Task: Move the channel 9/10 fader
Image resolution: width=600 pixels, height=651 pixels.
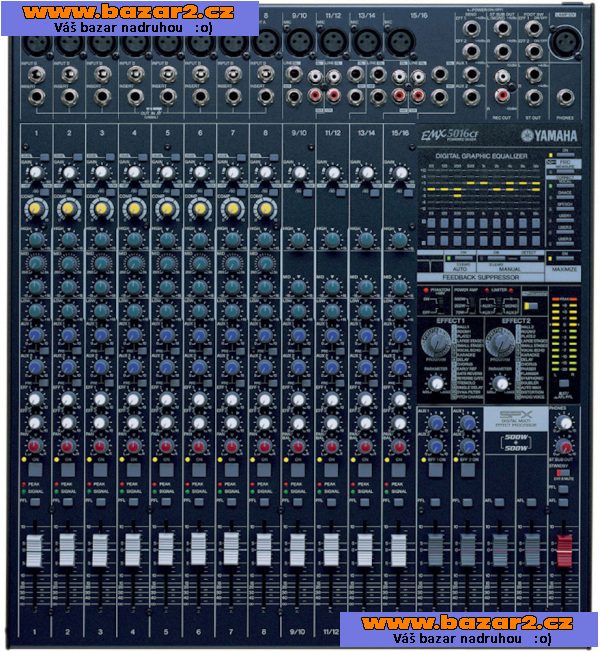Action: [x=297, y=550]
